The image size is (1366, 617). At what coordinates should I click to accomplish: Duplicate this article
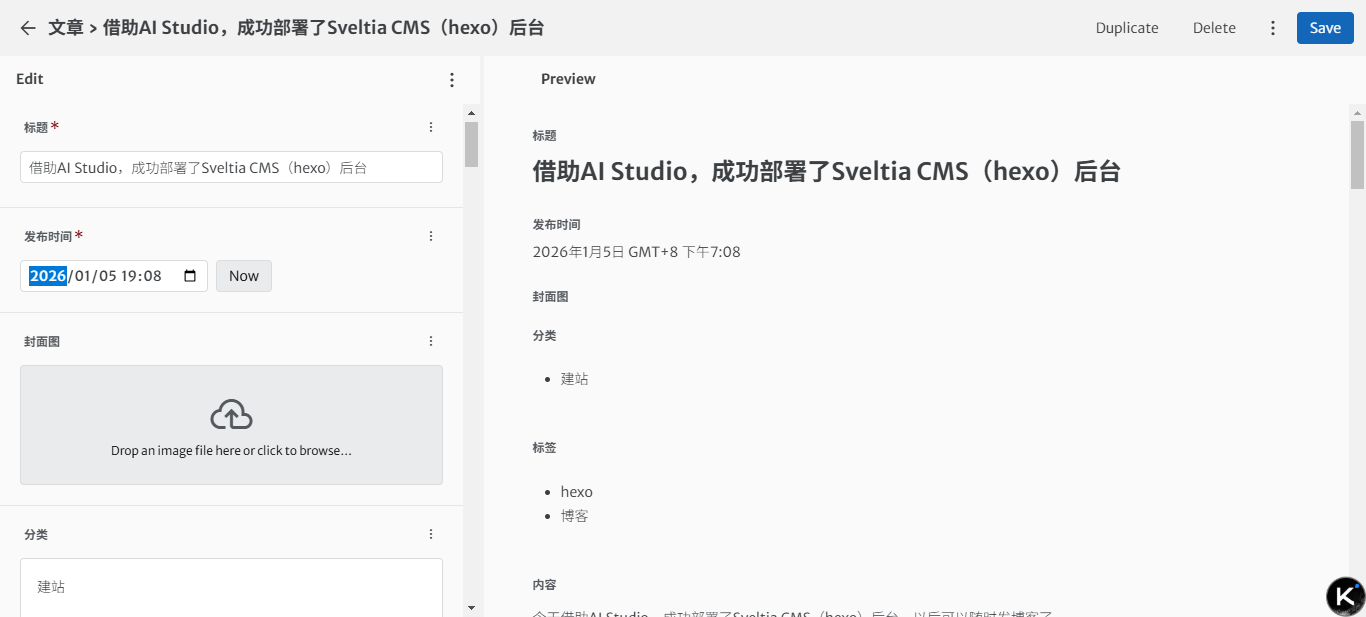(1127, 28)
